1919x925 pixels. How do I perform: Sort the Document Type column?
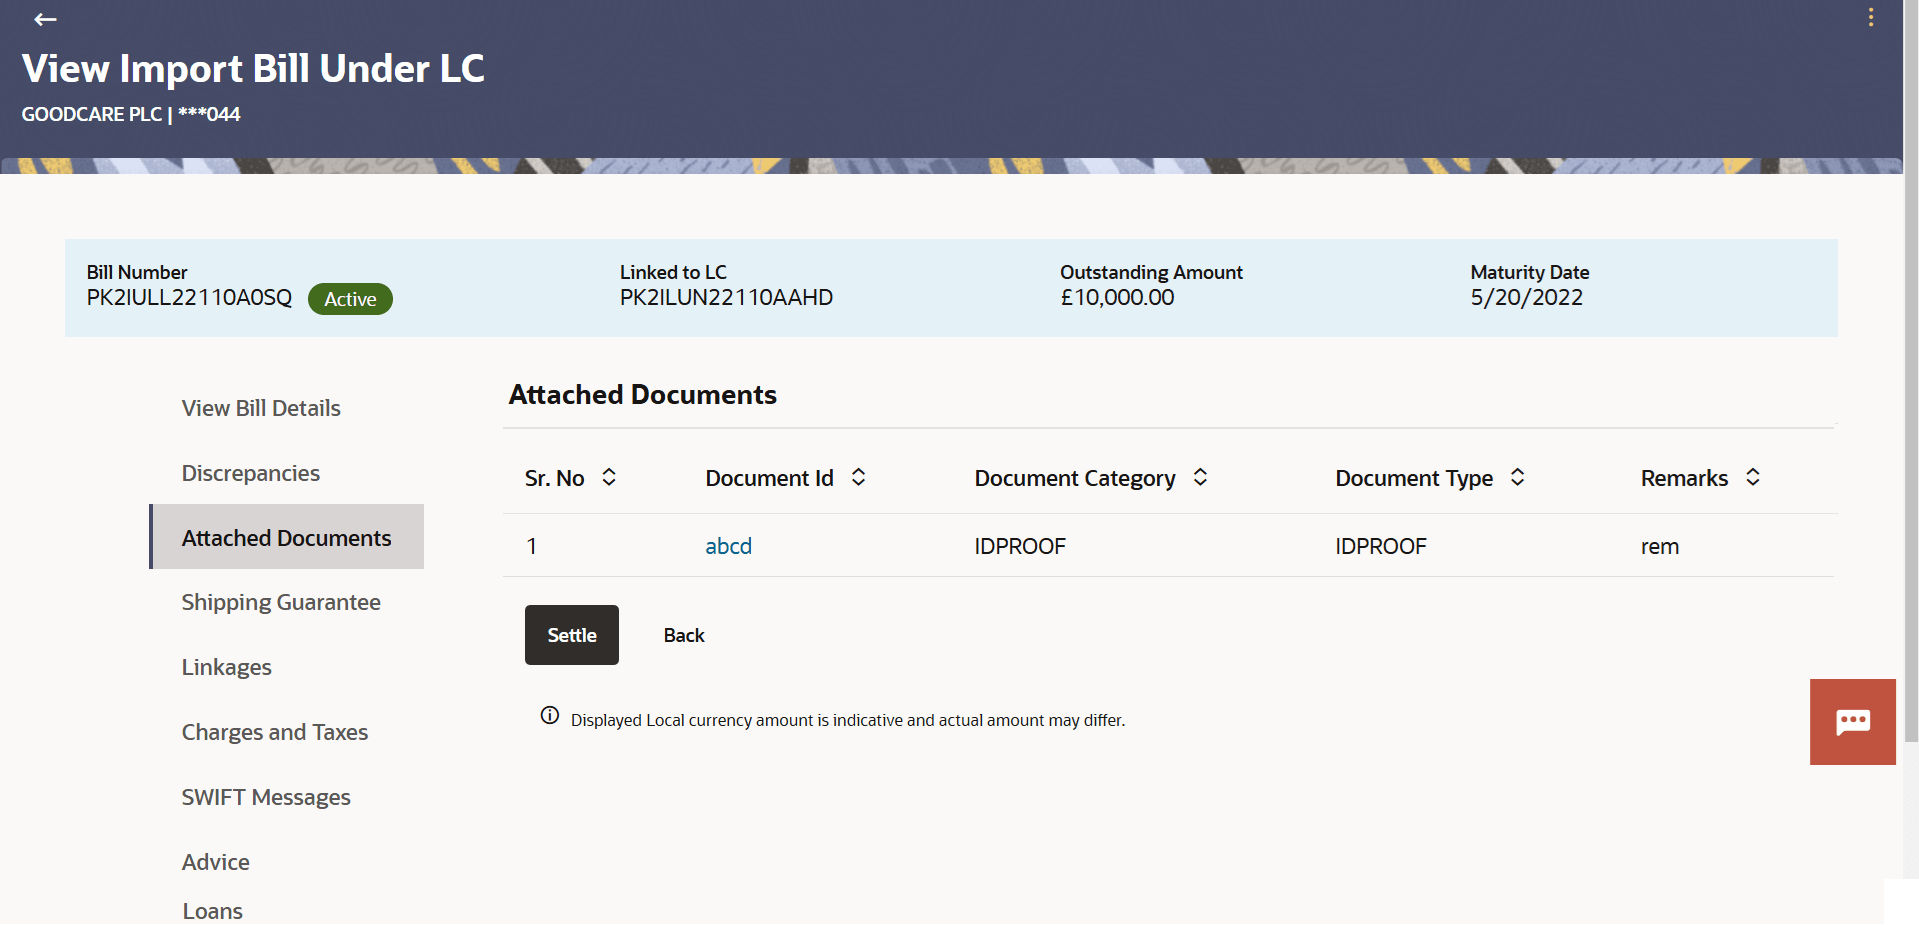(x=1518, y=478)
